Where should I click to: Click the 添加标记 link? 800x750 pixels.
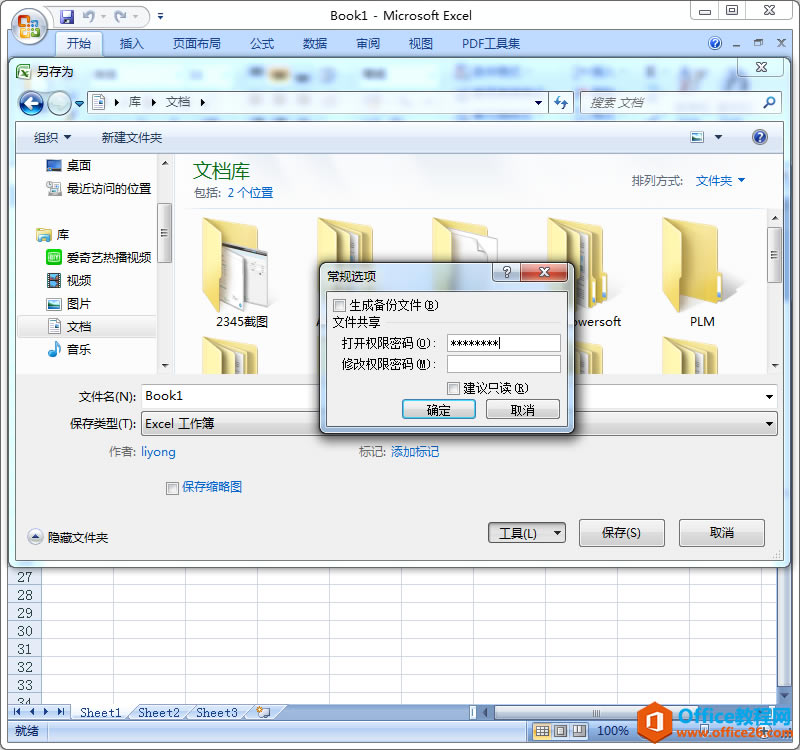click(415, 452)
